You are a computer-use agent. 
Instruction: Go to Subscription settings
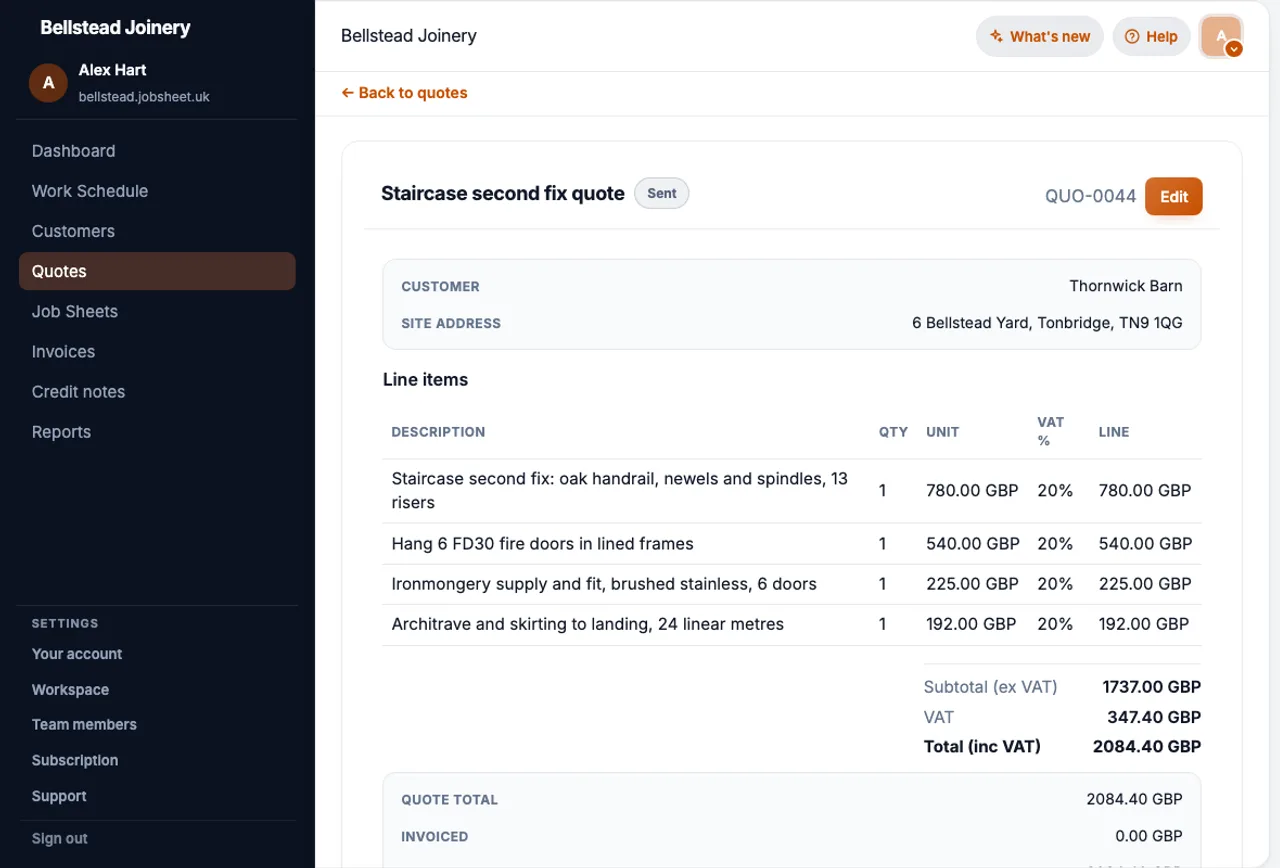[75, 761]
